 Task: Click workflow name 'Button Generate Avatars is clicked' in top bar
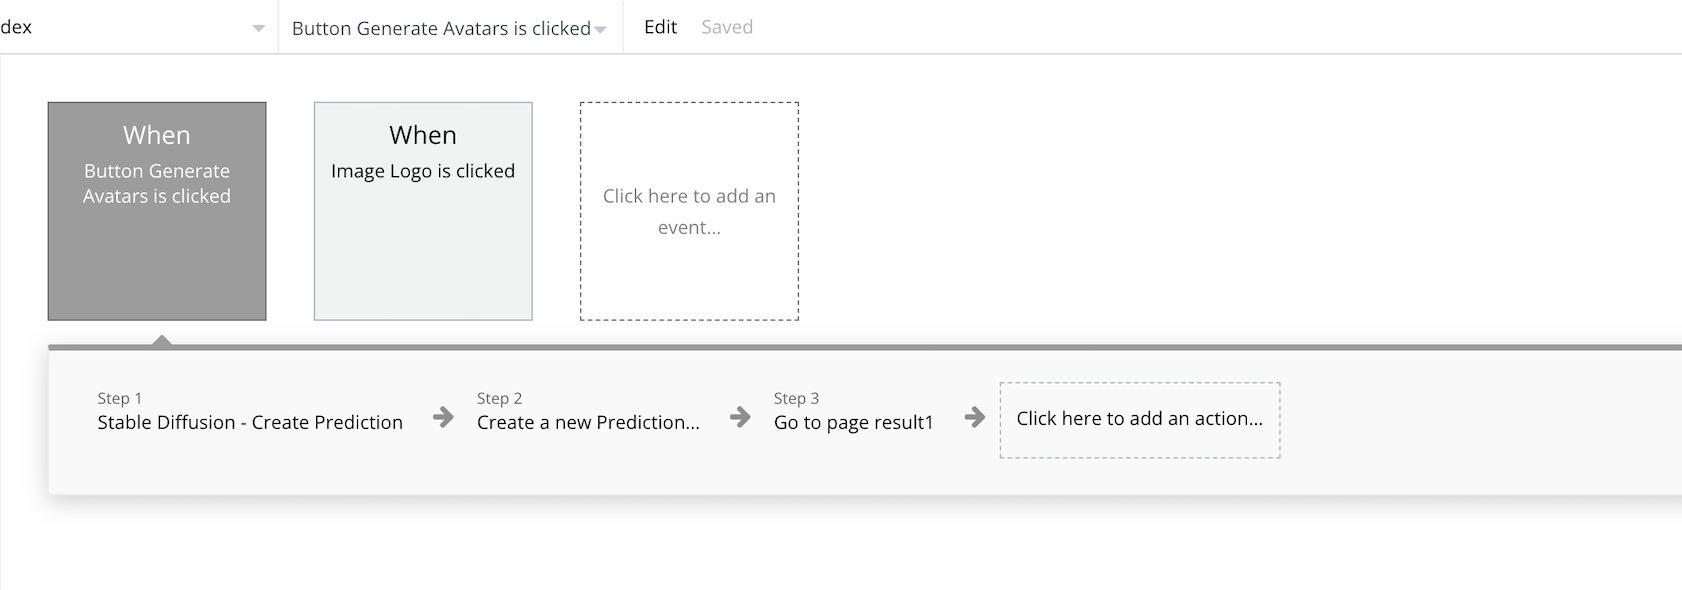[x=441, y=29]
